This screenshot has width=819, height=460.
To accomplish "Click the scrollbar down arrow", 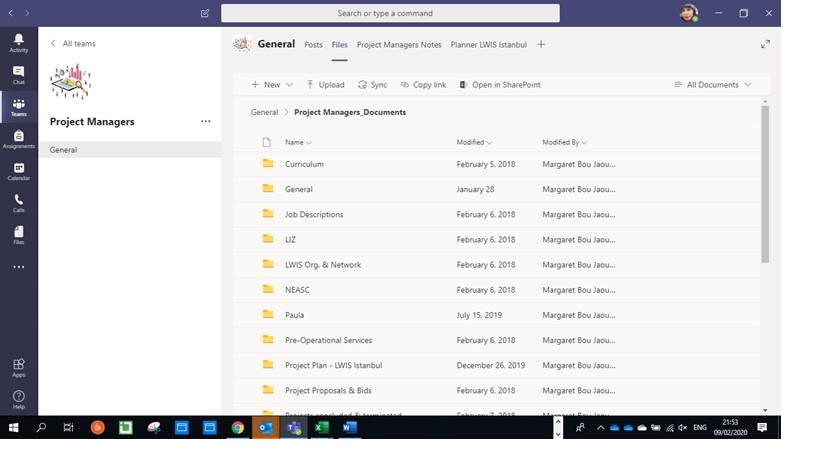I will [765, 411].
